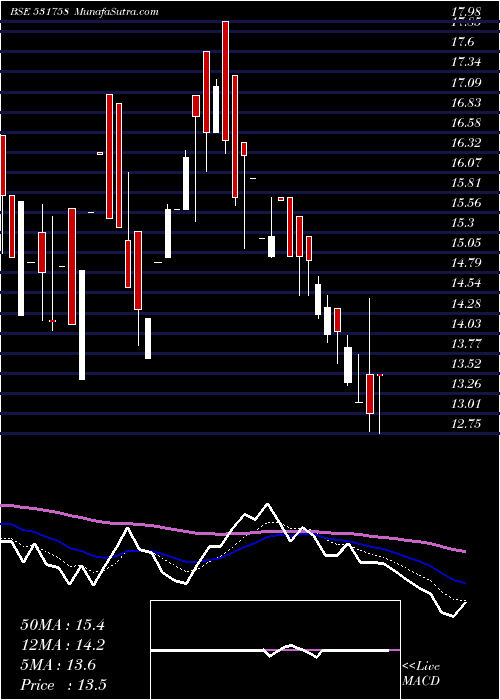Click the 15.3 price axis label
The width and height of the screenshot is (500, 700).
pos(463,223)
